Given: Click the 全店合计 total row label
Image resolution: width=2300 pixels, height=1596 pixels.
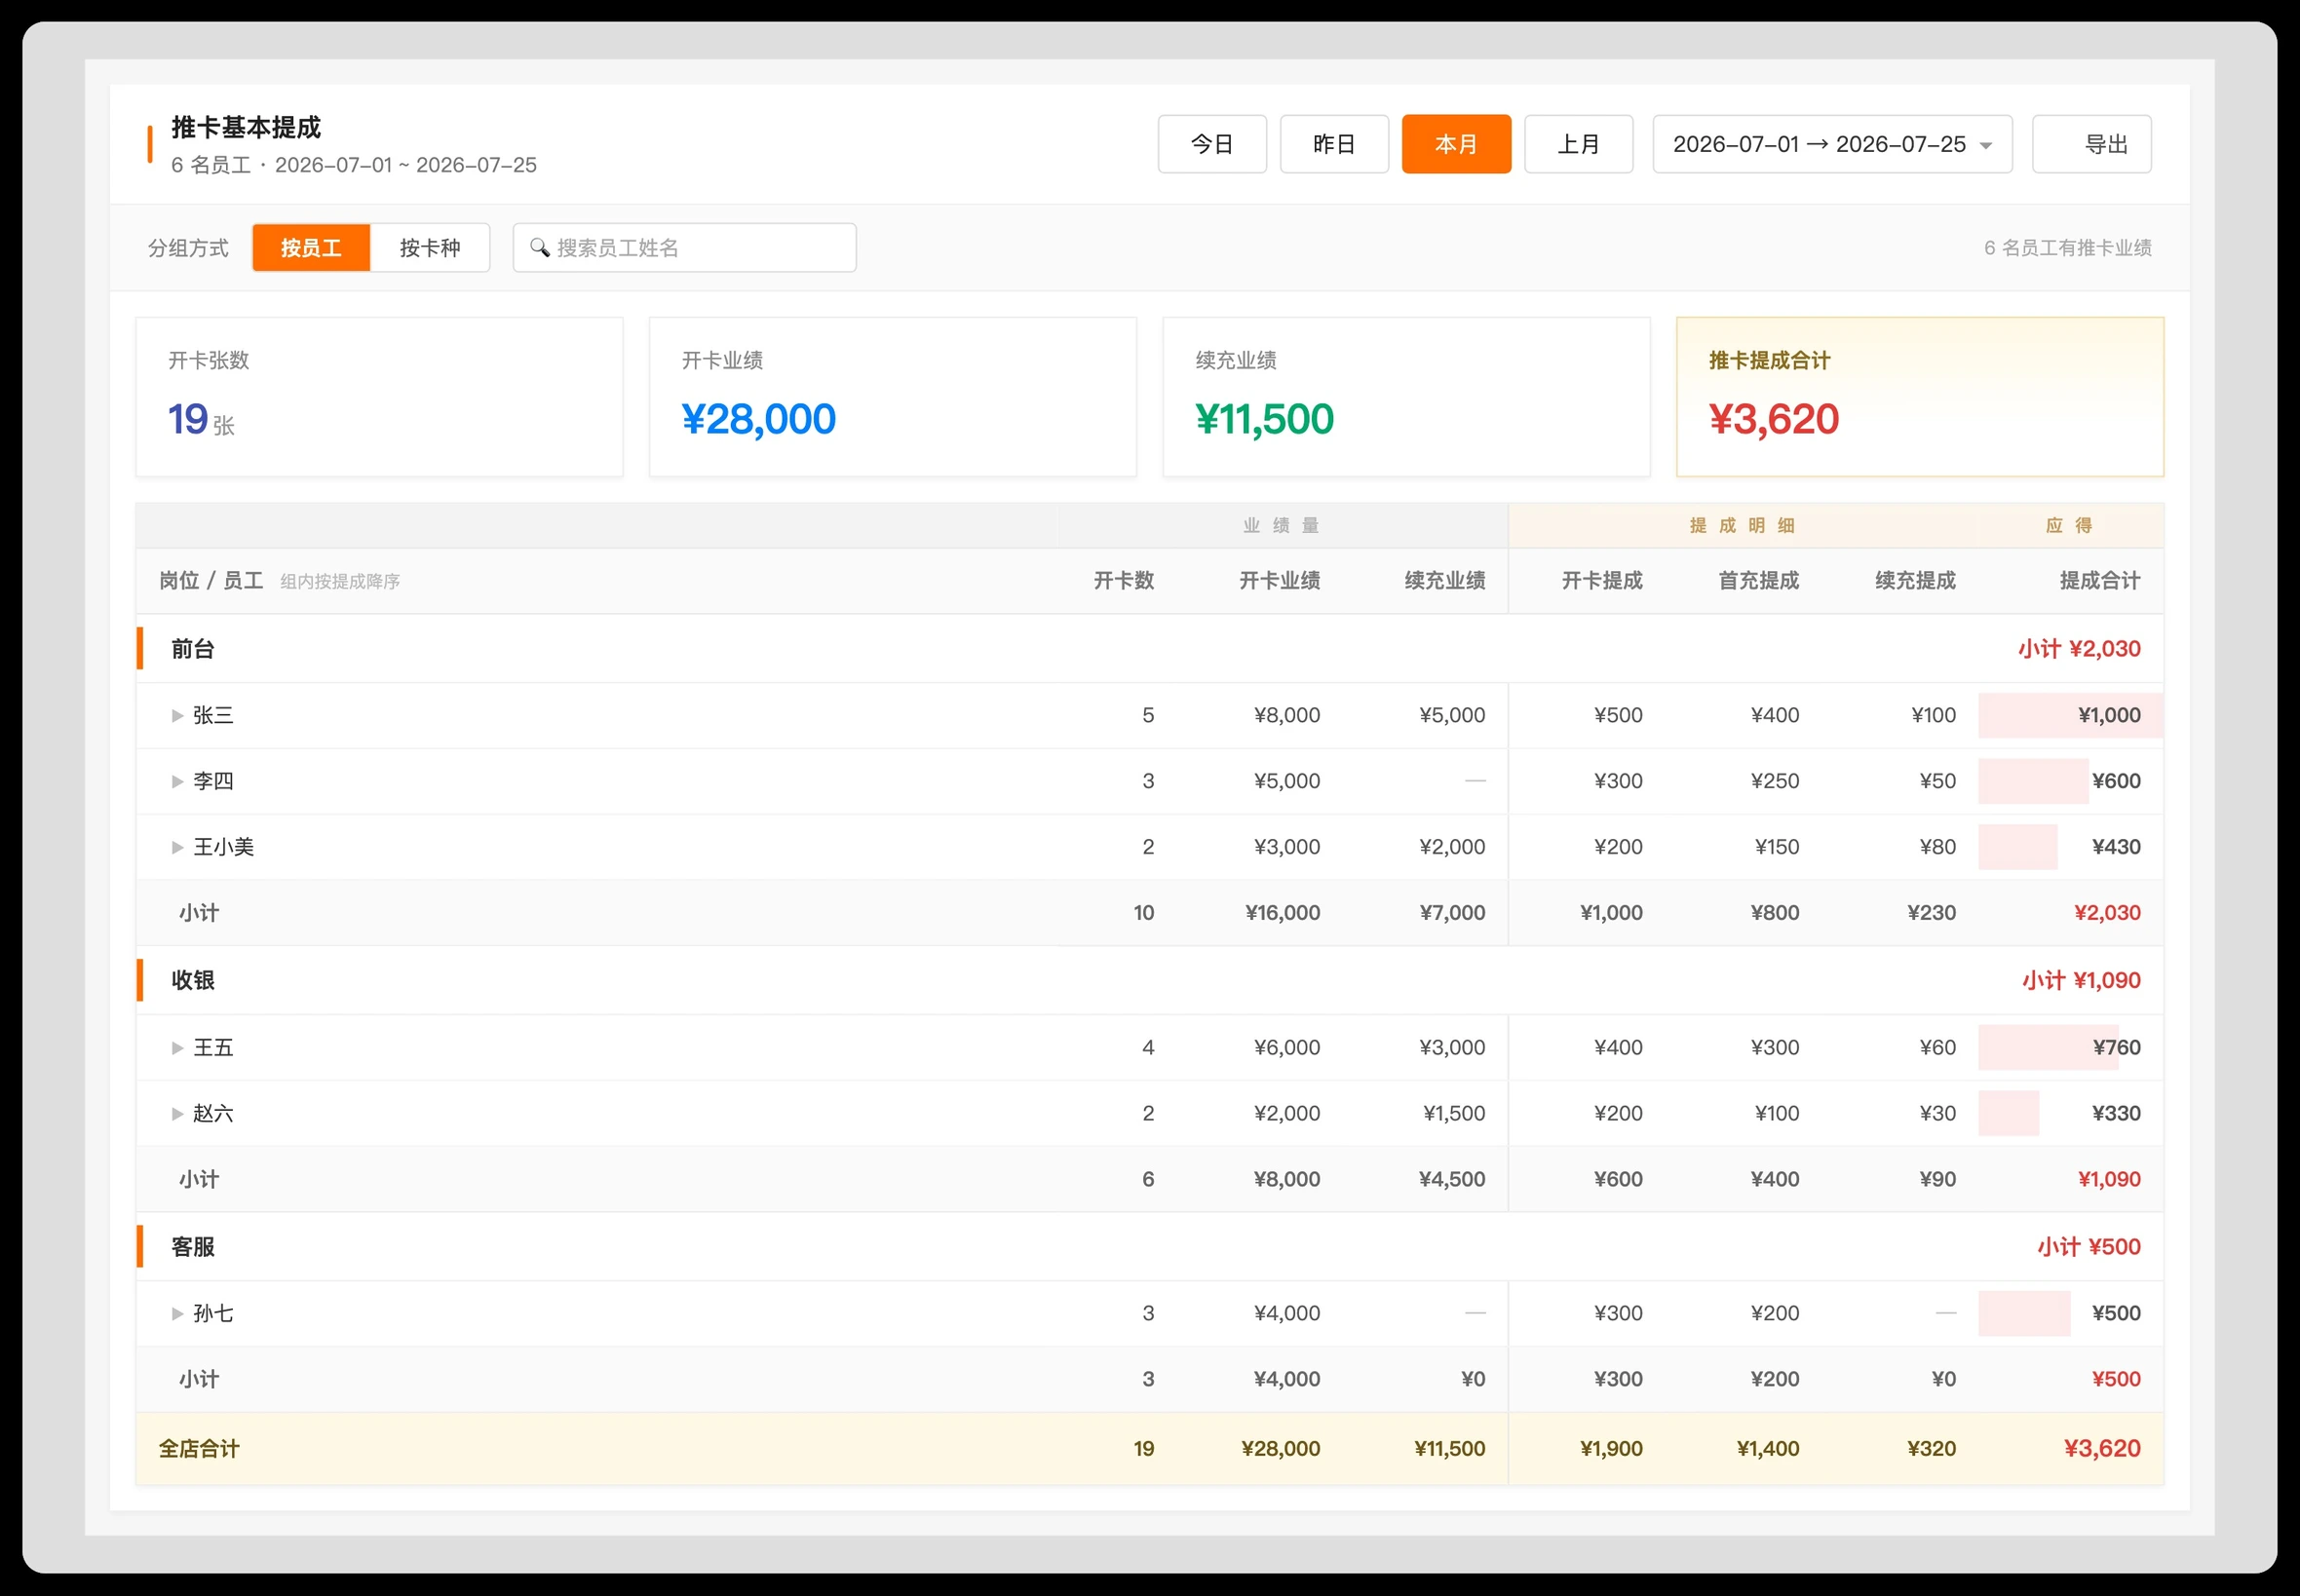Looking at the screenshot, I should pos(199,1448).
